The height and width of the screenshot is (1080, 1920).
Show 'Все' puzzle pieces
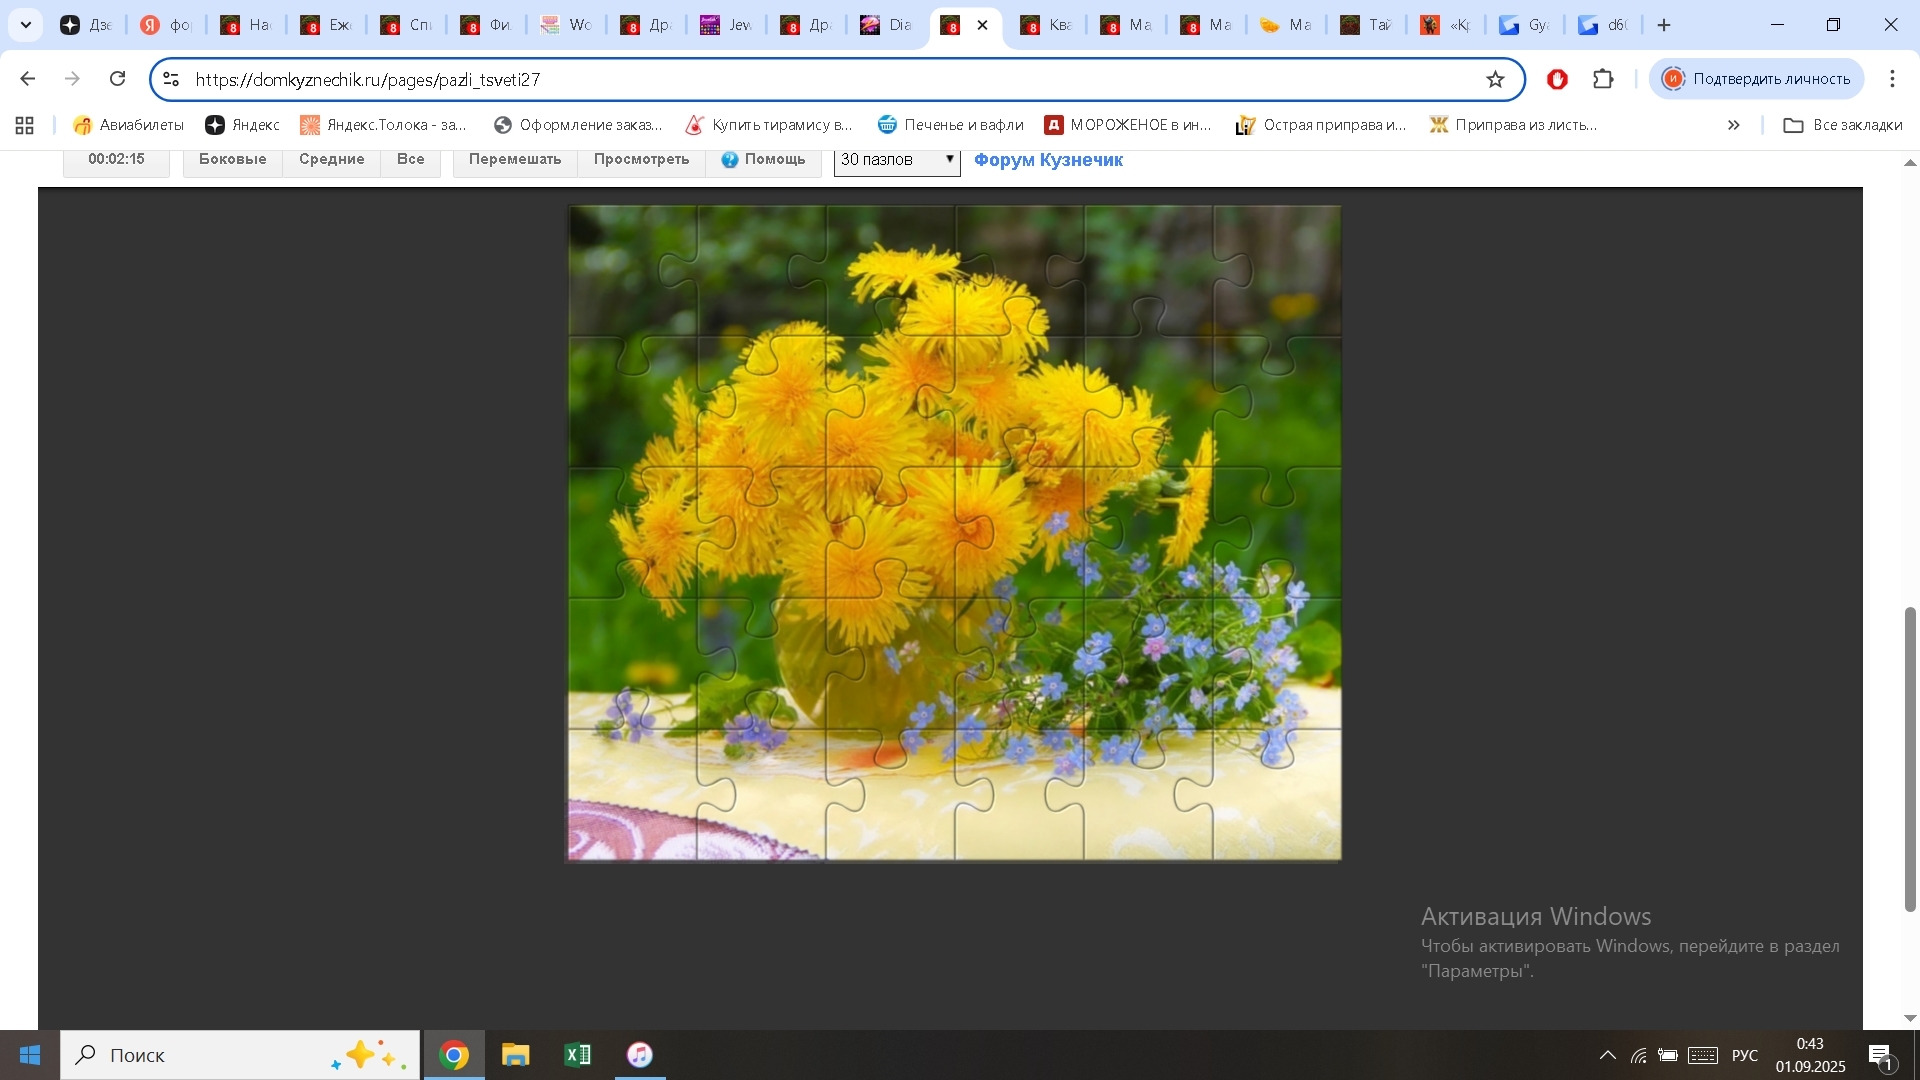point(410,160)
